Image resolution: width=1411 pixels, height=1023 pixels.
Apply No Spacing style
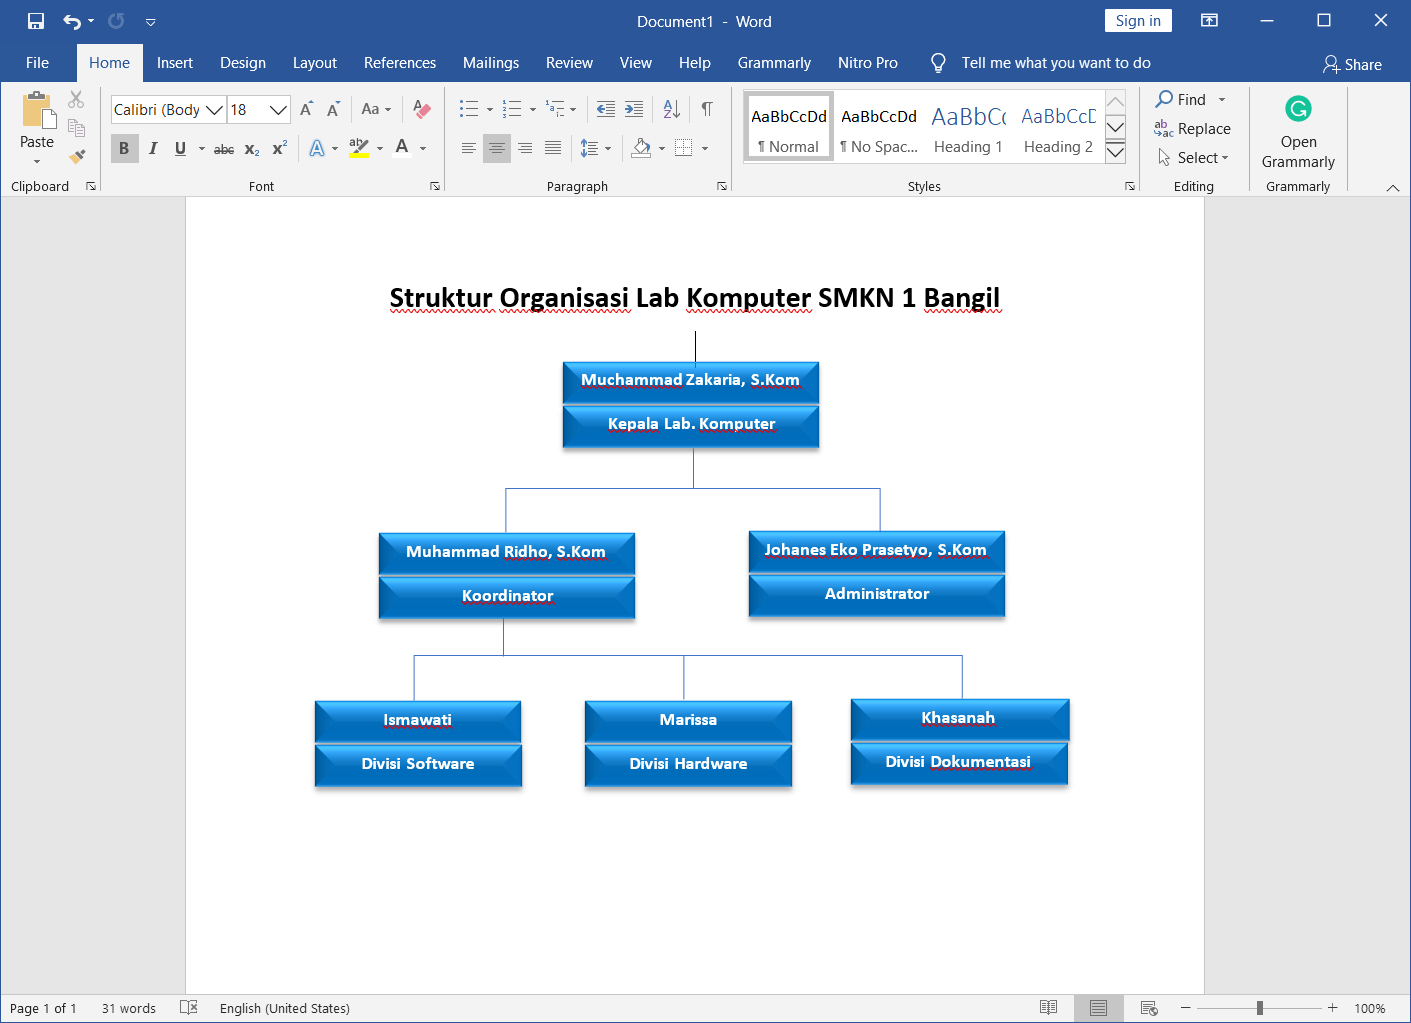[x=879, y=126]
